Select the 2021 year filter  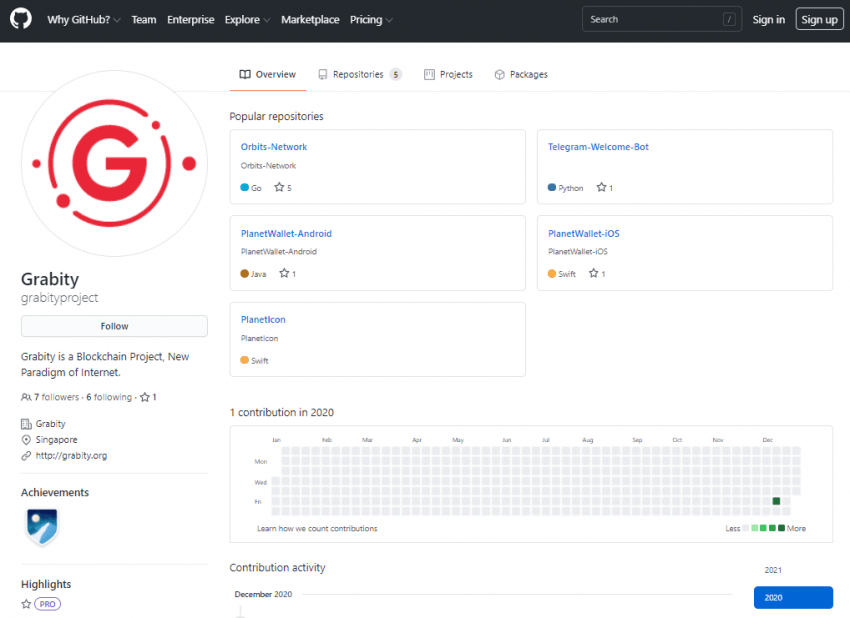coord(773,570)
